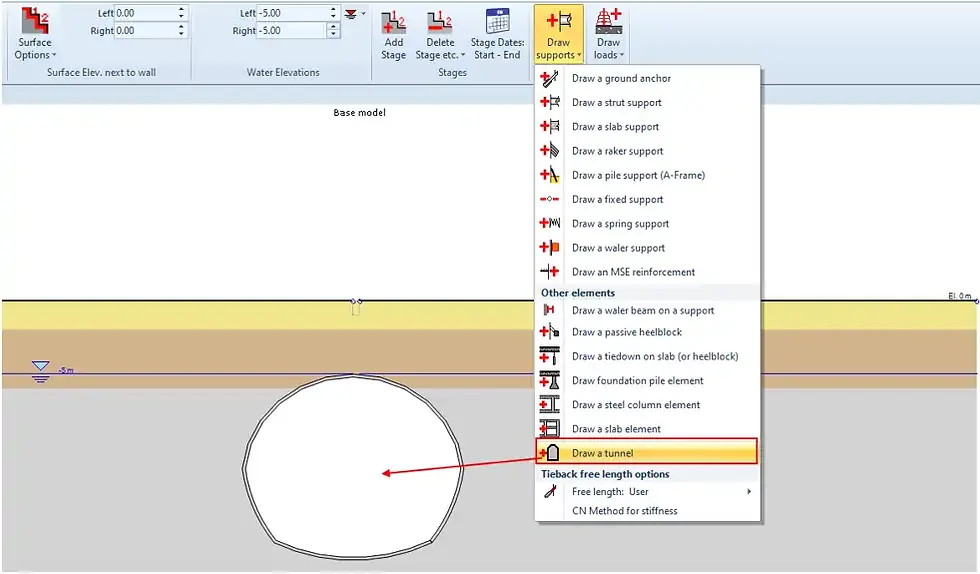This screenshot has width=980, height=574.
Task: Step the Left water elevation spinner
Action: click(x=333, y=13)
